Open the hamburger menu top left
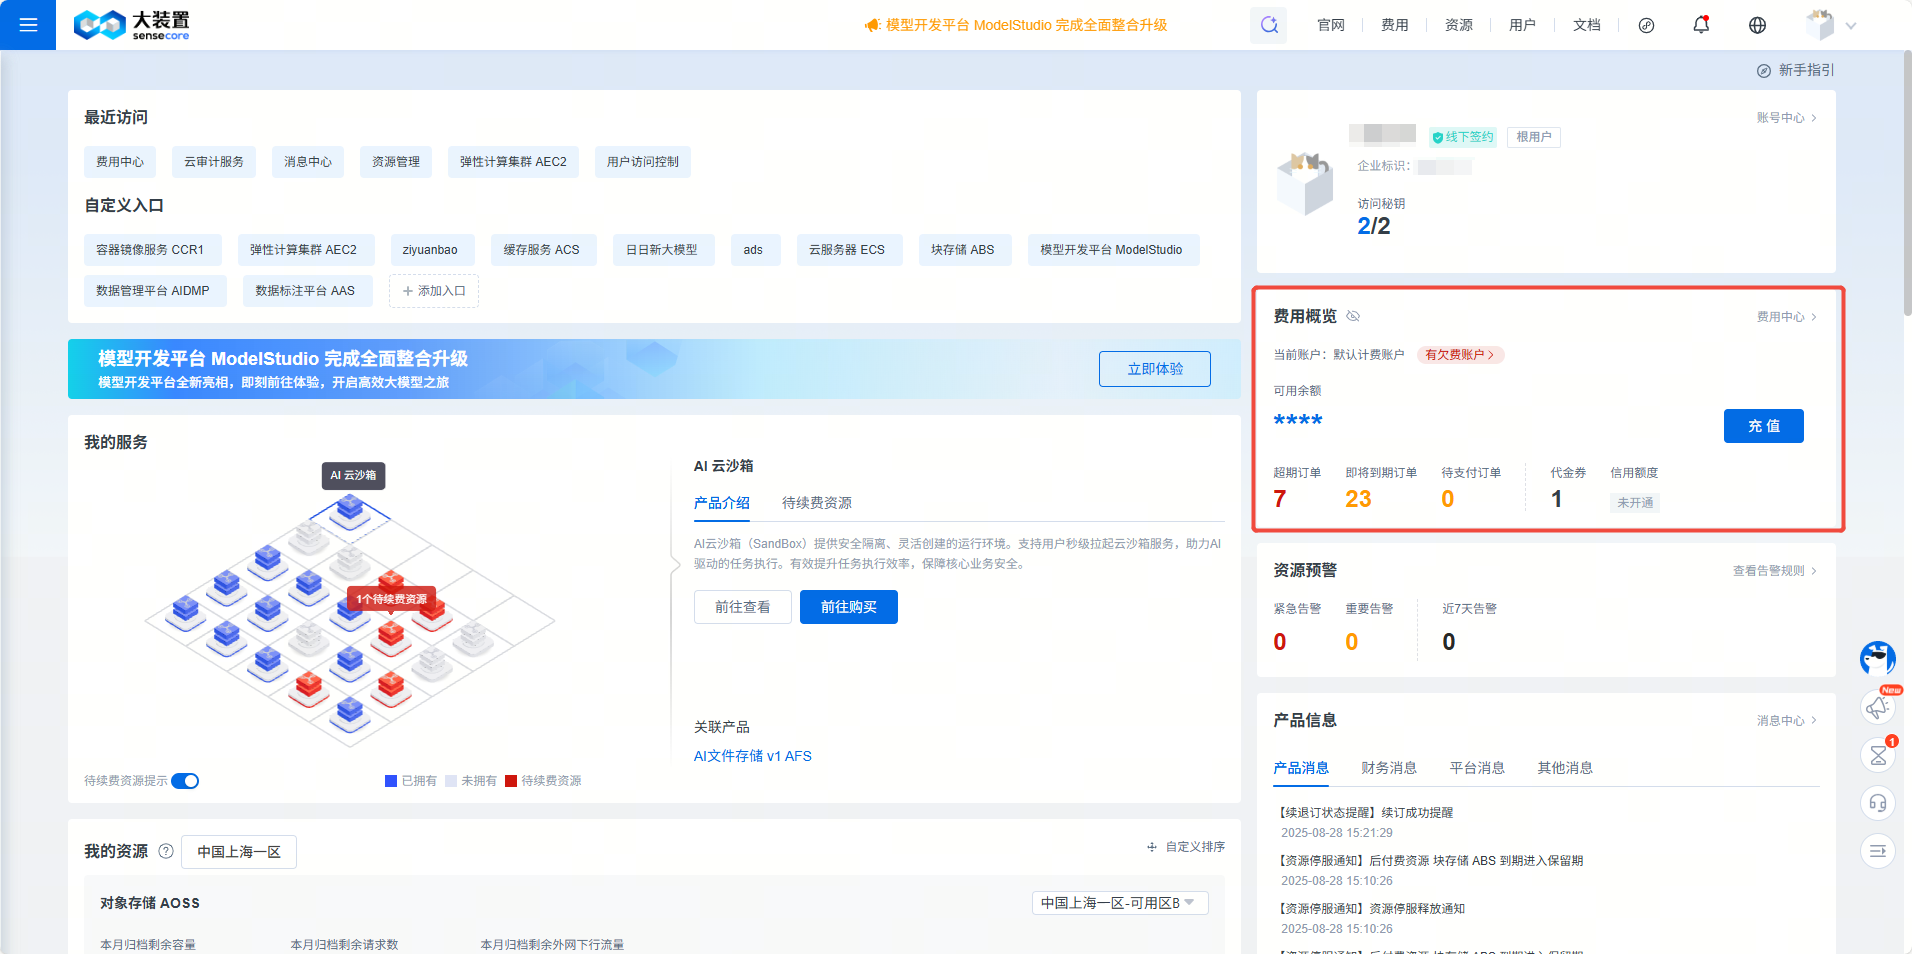The width and height of the screenshot is (1912, 954). 27,24
